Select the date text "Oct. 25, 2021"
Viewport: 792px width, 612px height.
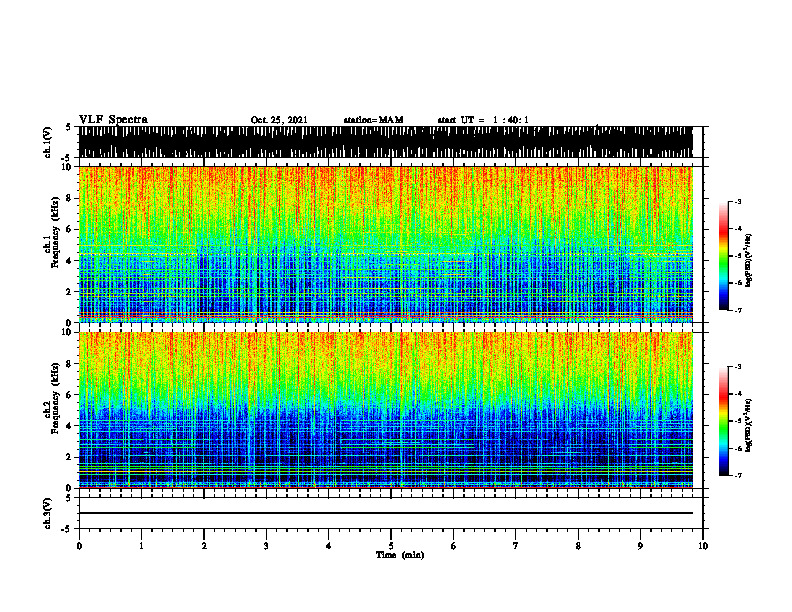coord(279,120)
